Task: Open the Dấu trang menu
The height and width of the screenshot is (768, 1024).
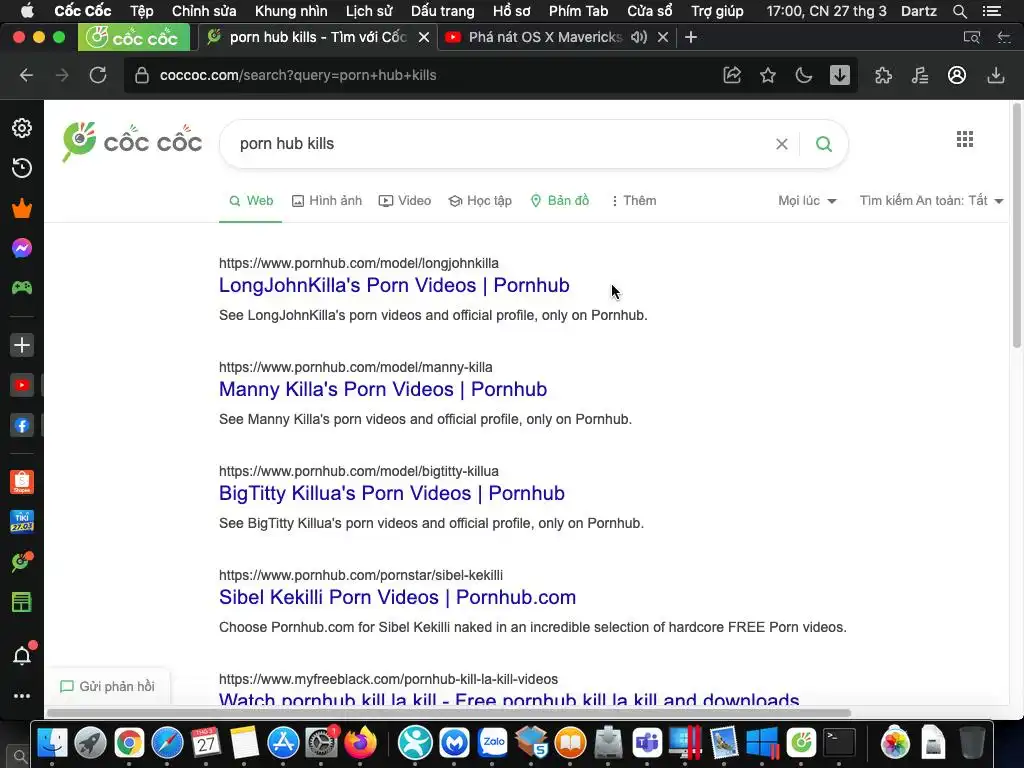Action: 442,11
